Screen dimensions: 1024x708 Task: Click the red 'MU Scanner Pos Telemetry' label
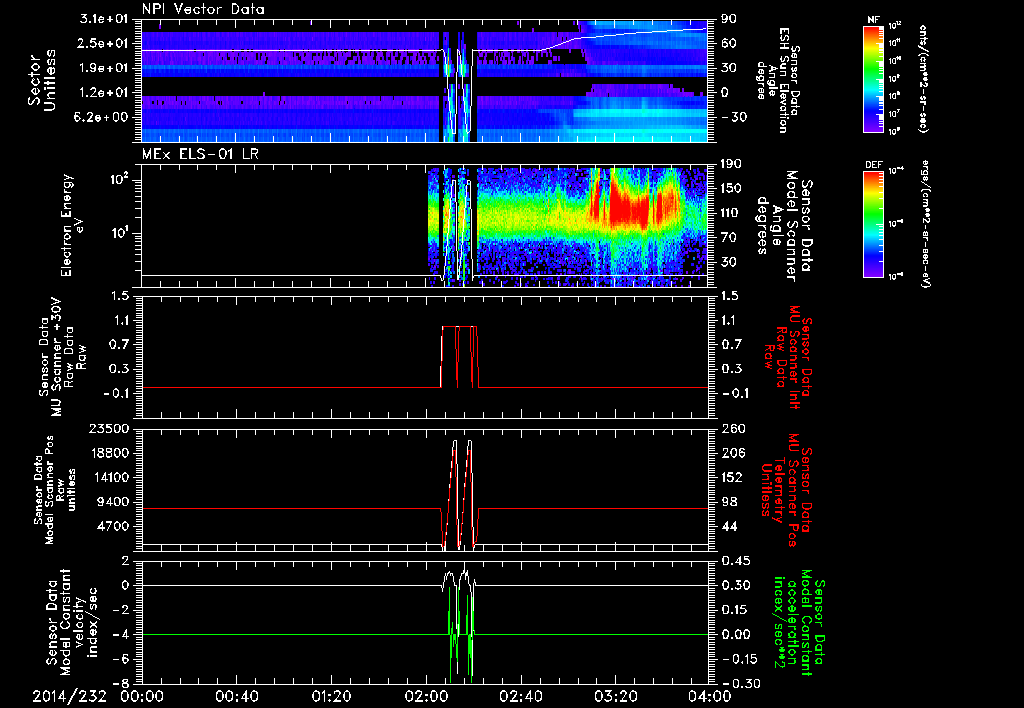click(786, 490)
